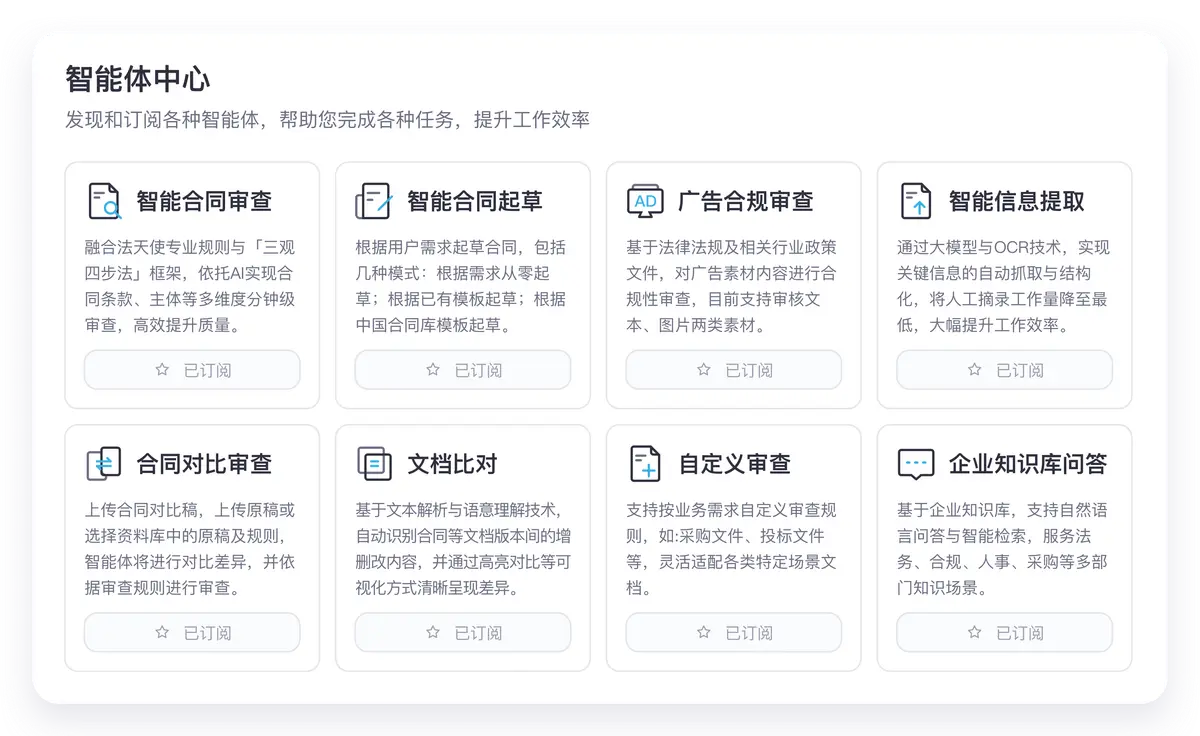Click 已订阅 button under 智能合同起草

[x=463, y=370]
